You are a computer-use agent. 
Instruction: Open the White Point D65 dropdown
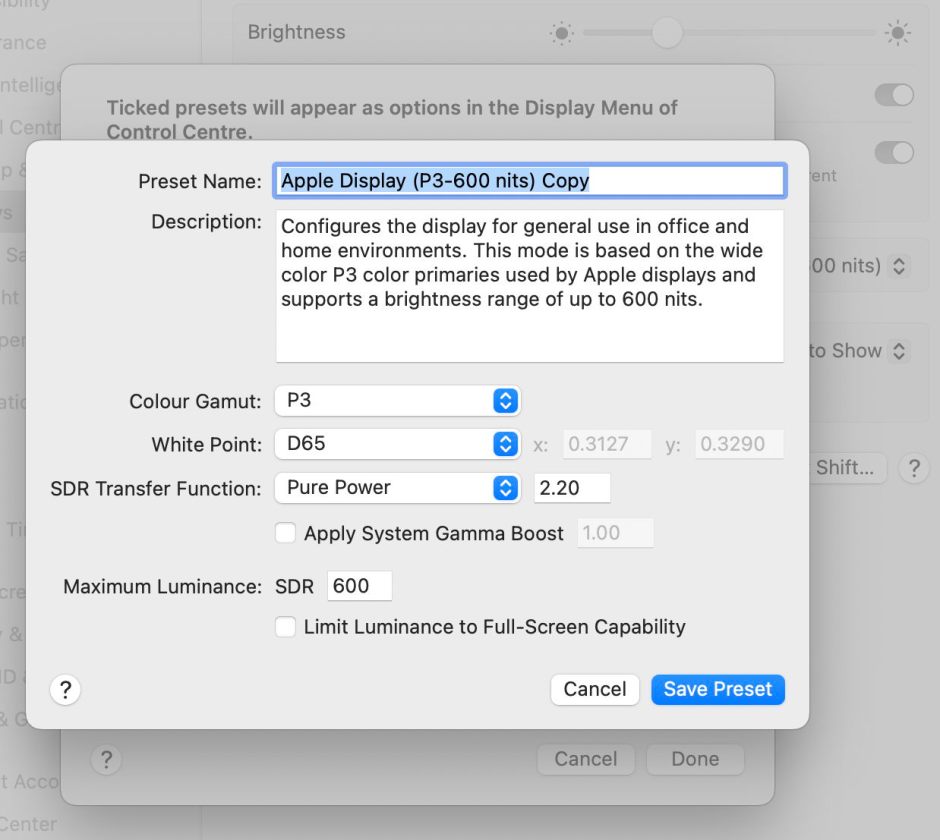(397, 444)
